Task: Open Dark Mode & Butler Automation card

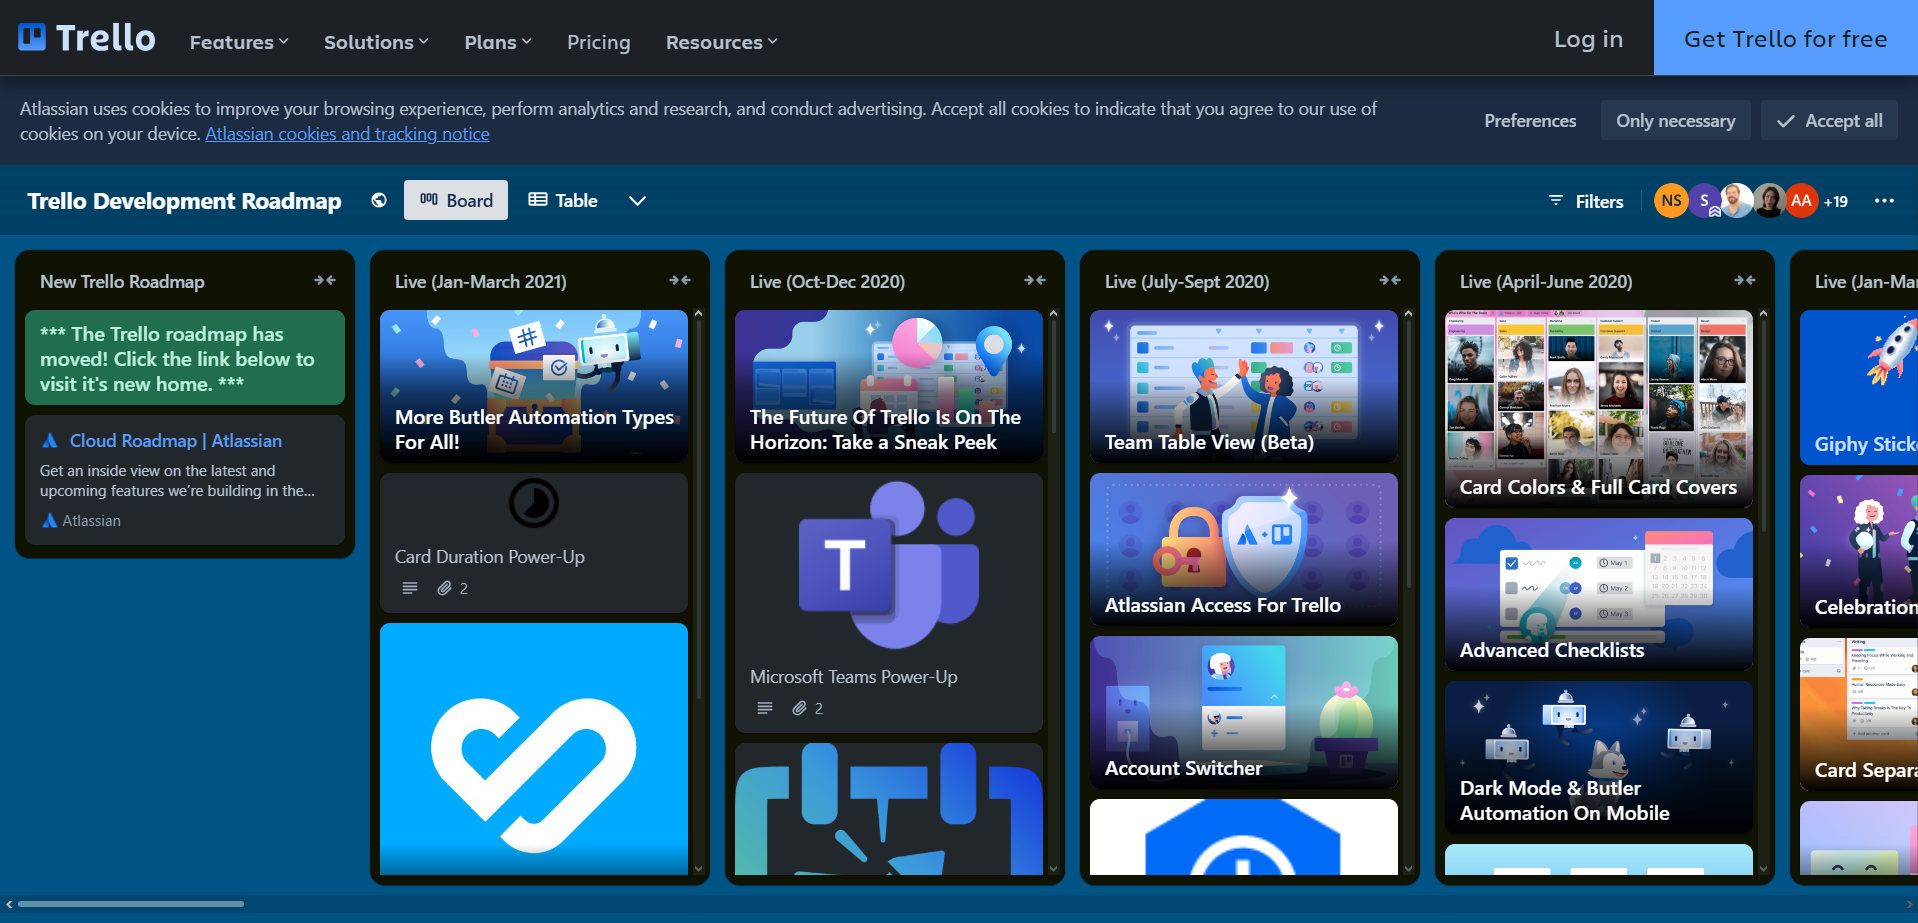Action: coord(1599,757)
